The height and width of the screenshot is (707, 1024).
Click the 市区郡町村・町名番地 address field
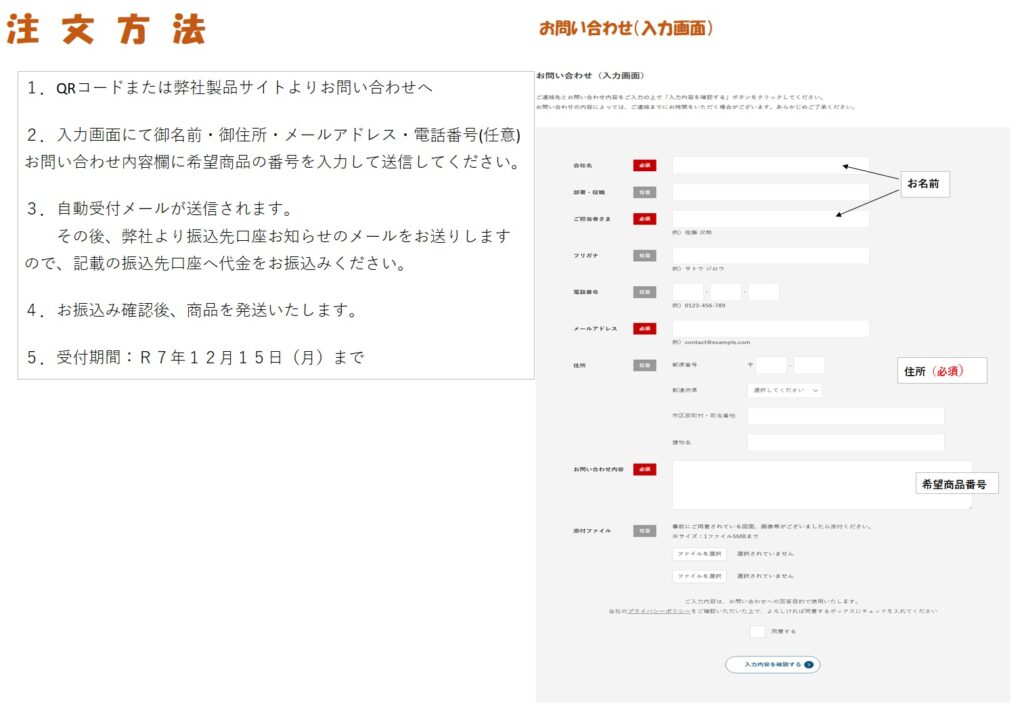[845, 415]
